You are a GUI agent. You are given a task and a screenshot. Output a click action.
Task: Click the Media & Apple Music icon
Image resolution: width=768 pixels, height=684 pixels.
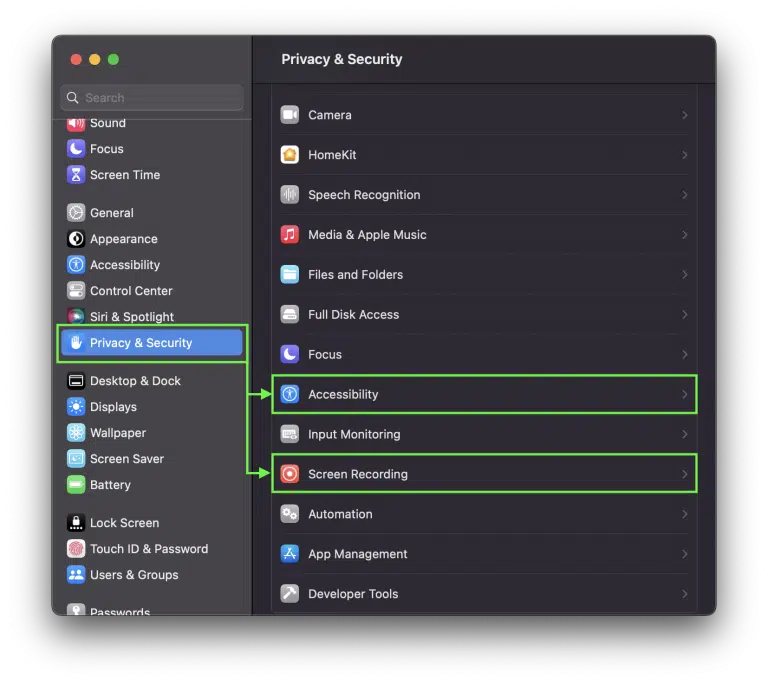[x=289, y=235]
